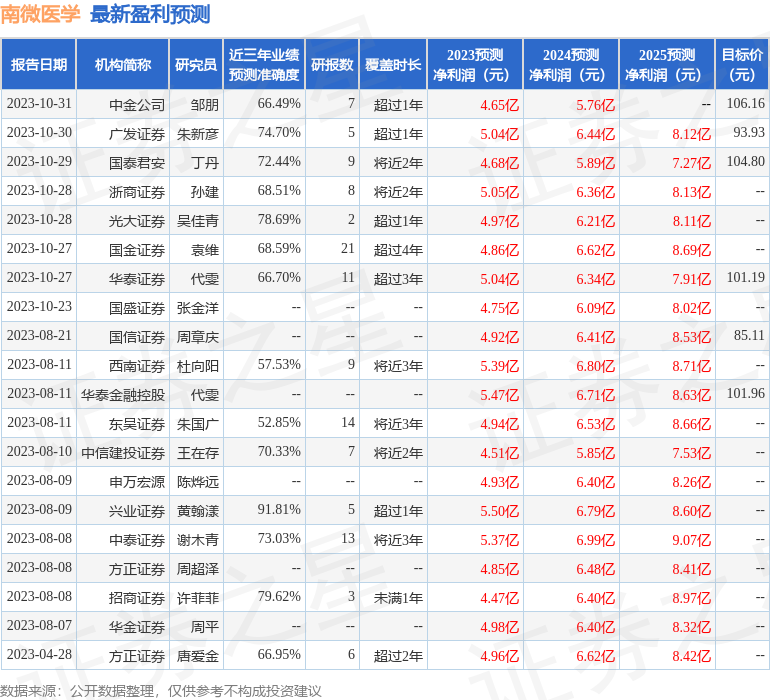
Task: Click coverage duration 超过4年
Action: pos(398,250)
